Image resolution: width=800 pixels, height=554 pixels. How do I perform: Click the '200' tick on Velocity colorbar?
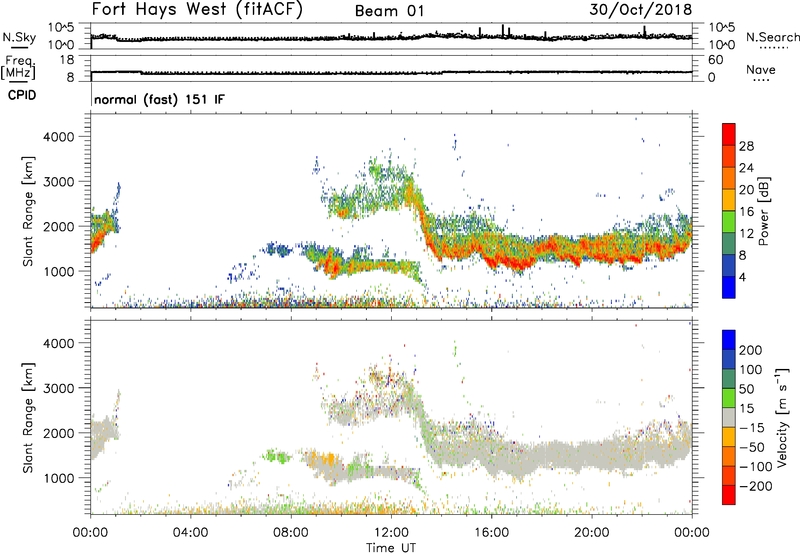[751, 350]
